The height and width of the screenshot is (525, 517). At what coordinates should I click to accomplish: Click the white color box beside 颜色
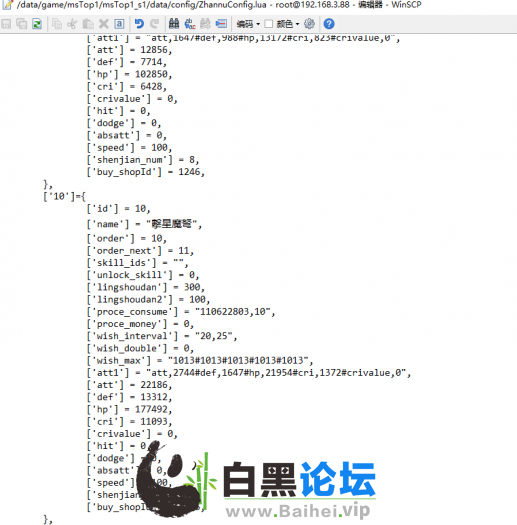point(269,24)
